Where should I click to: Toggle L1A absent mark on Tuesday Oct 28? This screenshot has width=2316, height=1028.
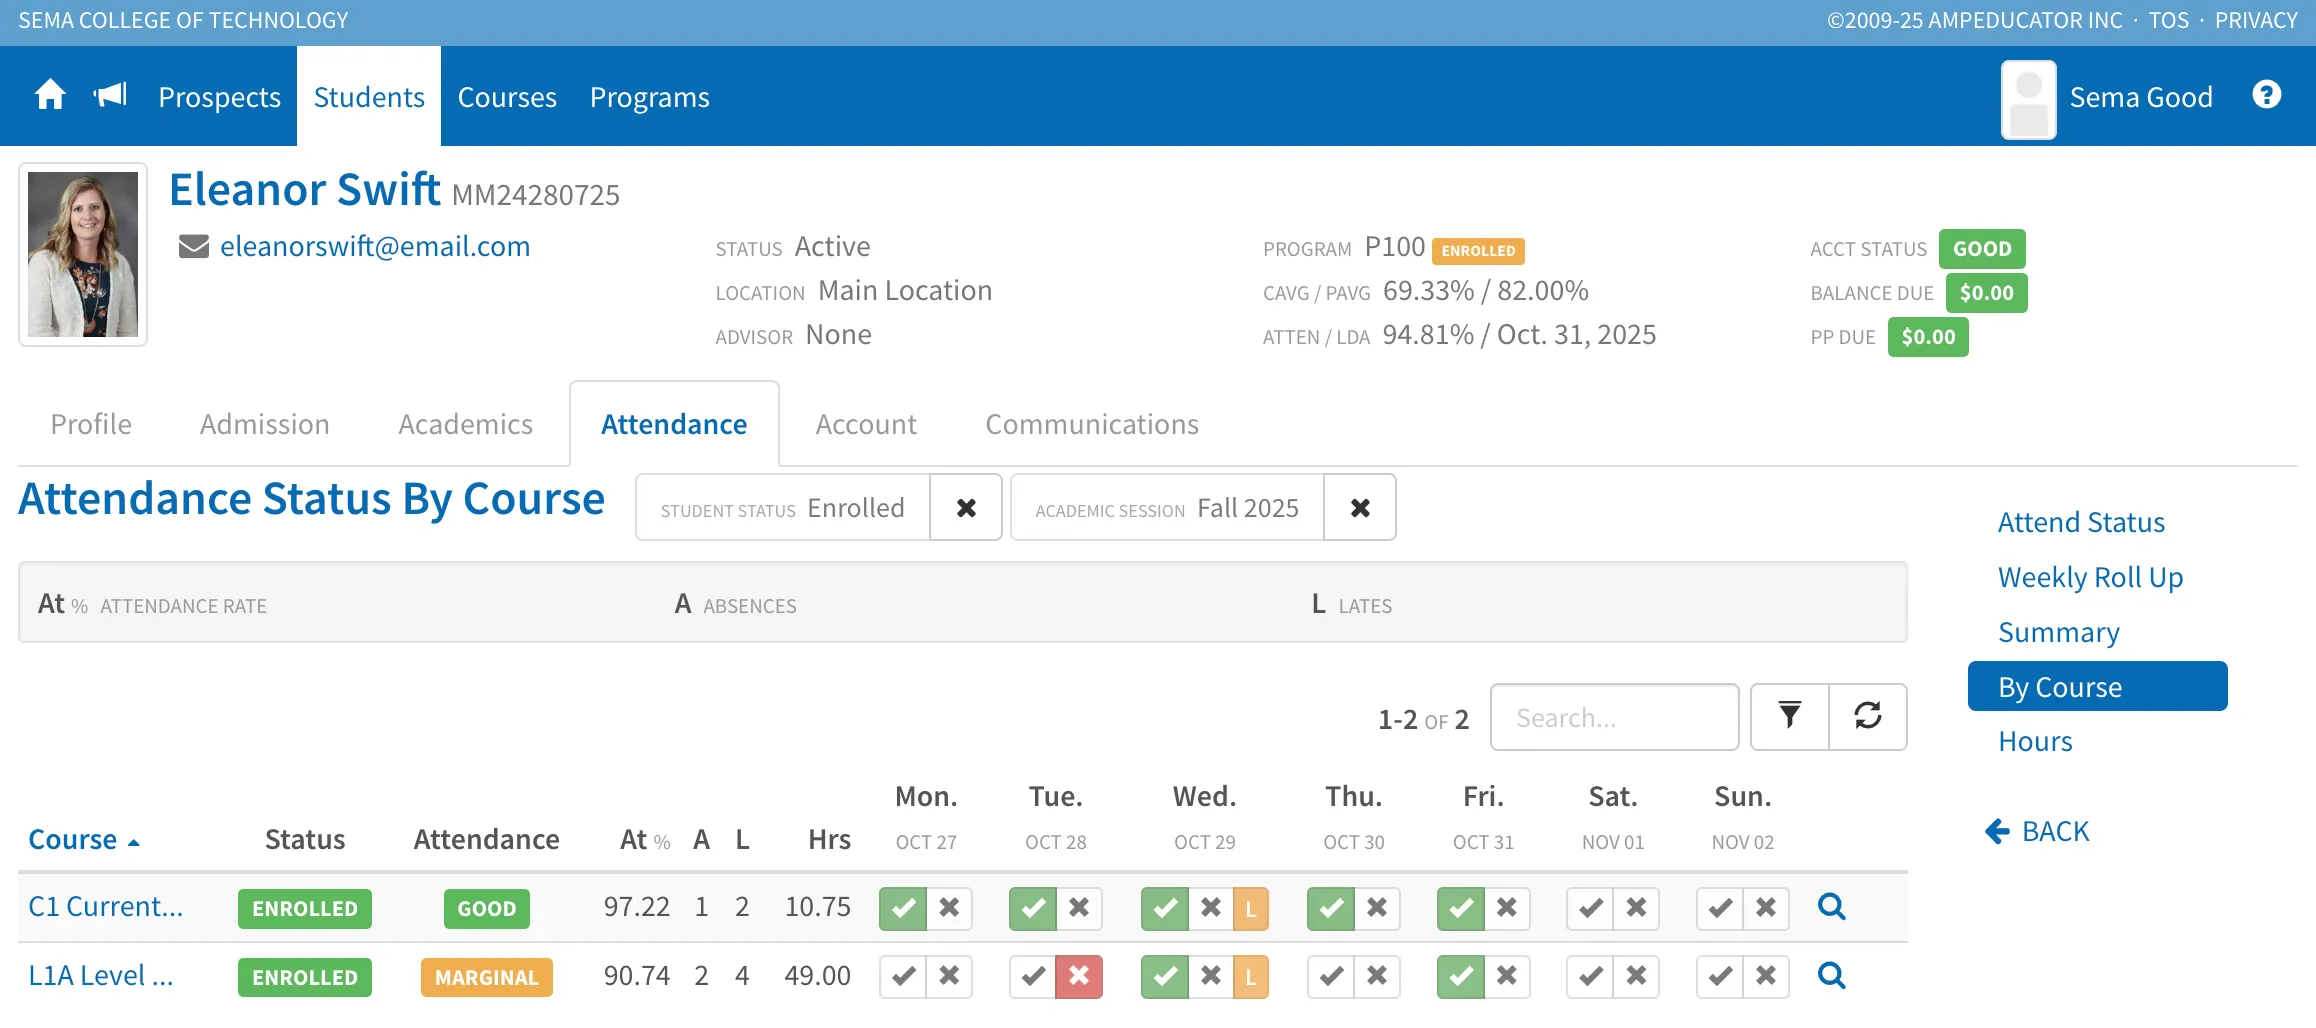pyautogui.click(x=1079, y=976)
